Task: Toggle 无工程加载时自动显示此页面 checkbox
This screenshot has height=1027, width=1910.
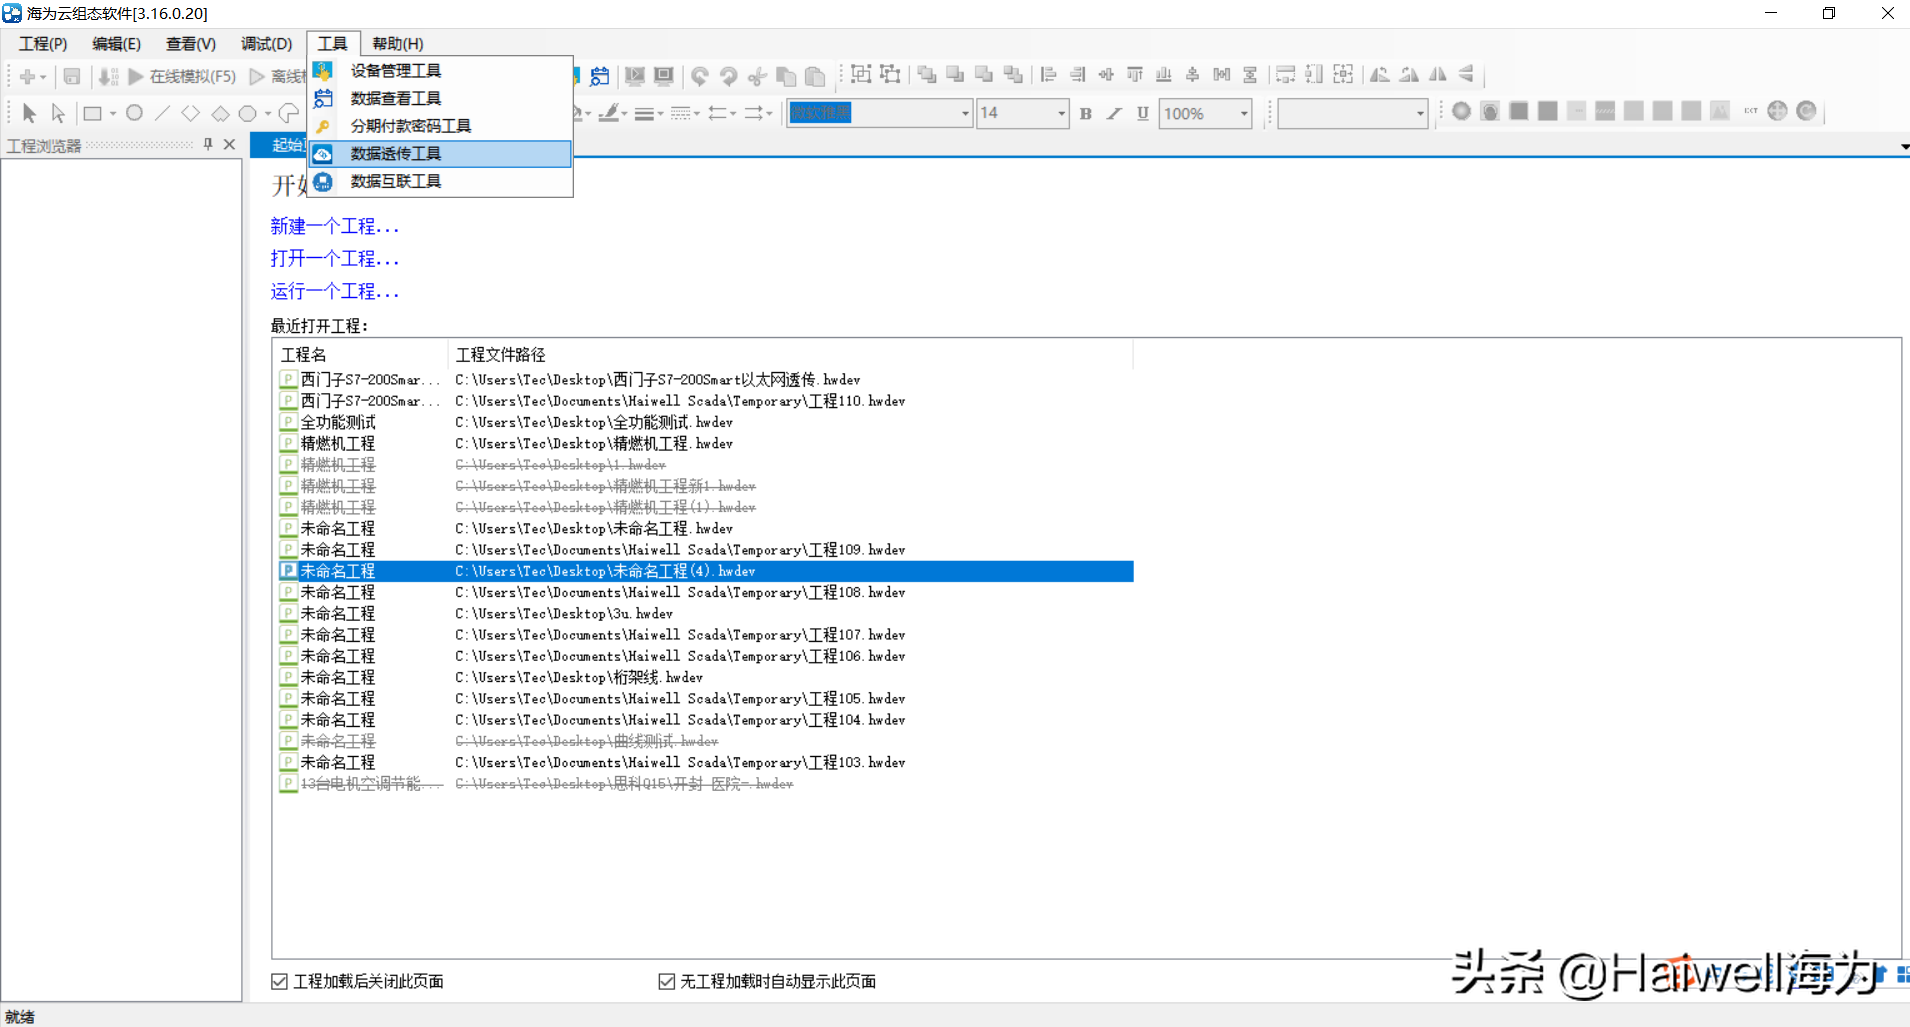Action: coord(667,982)
